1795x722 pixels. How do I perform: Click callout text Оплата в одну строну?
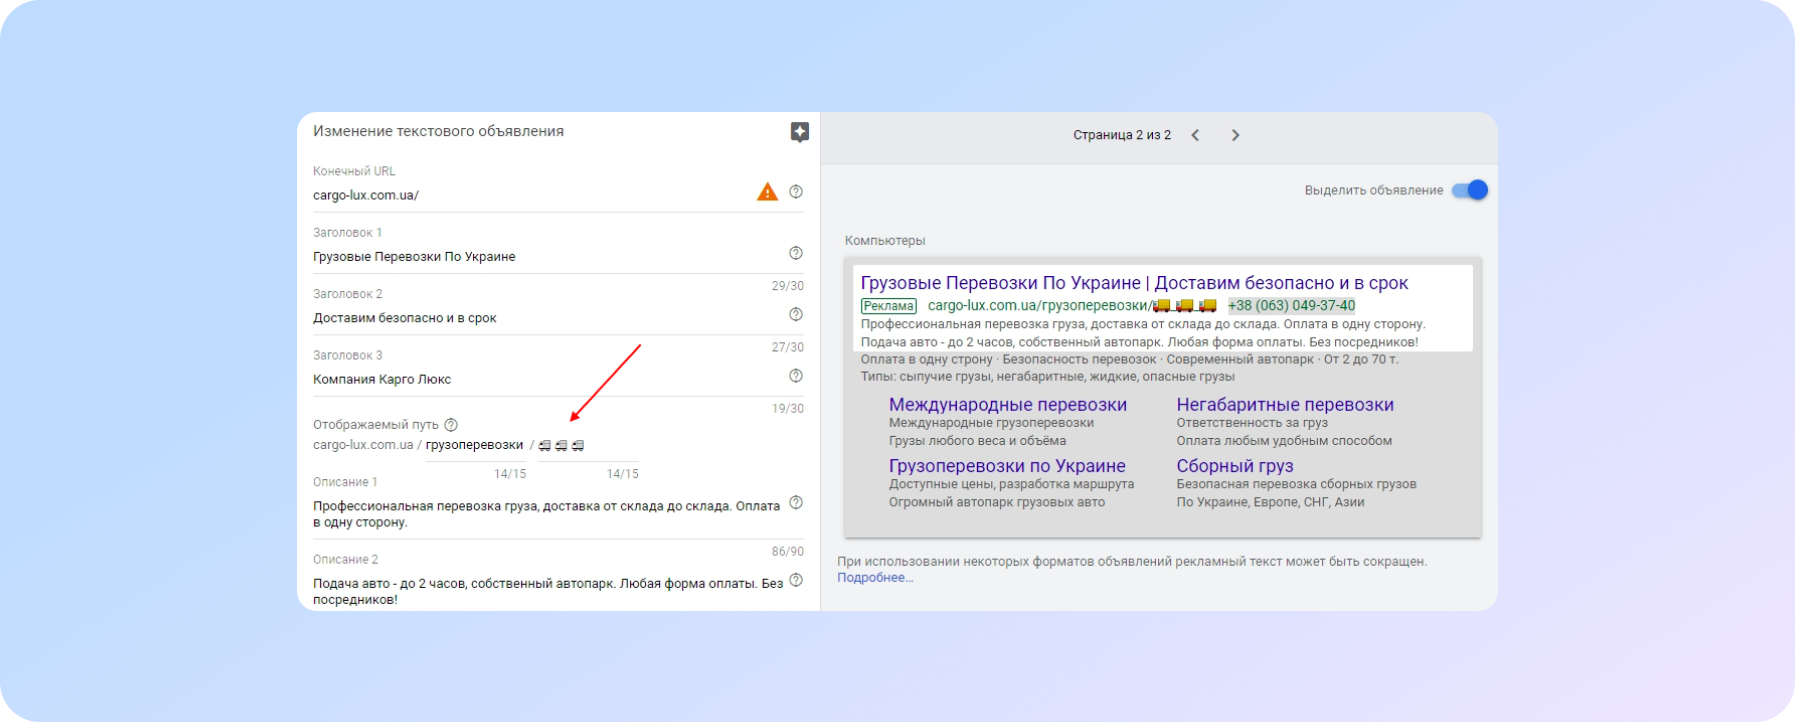(x=927, y=359)
